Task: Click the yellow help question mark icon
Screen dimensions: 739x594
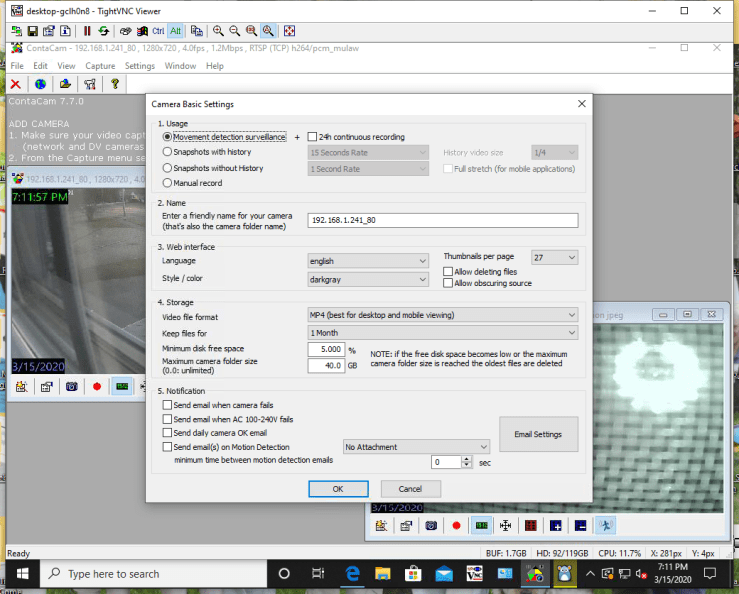Action: [x=115, y=84]
